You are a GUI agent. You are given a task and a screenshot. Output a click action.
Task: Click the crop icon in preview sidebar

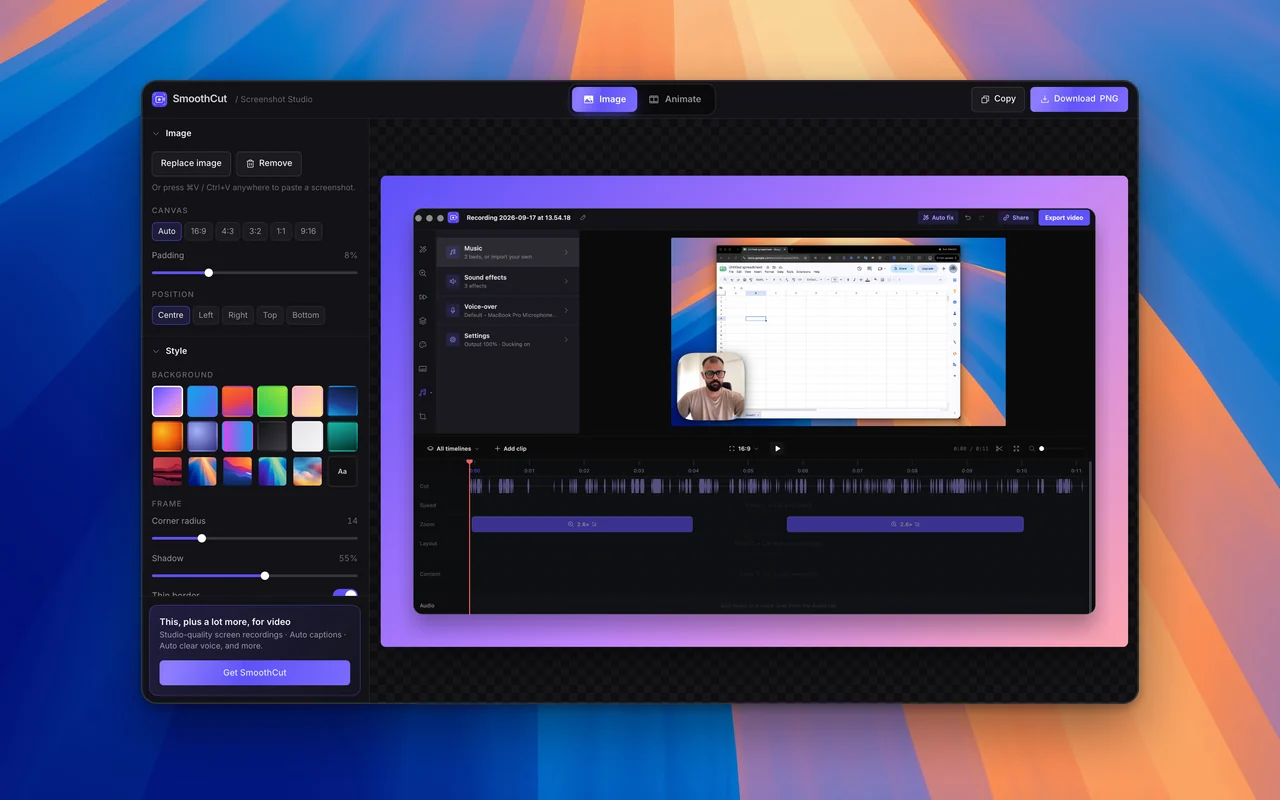(423, 416)
